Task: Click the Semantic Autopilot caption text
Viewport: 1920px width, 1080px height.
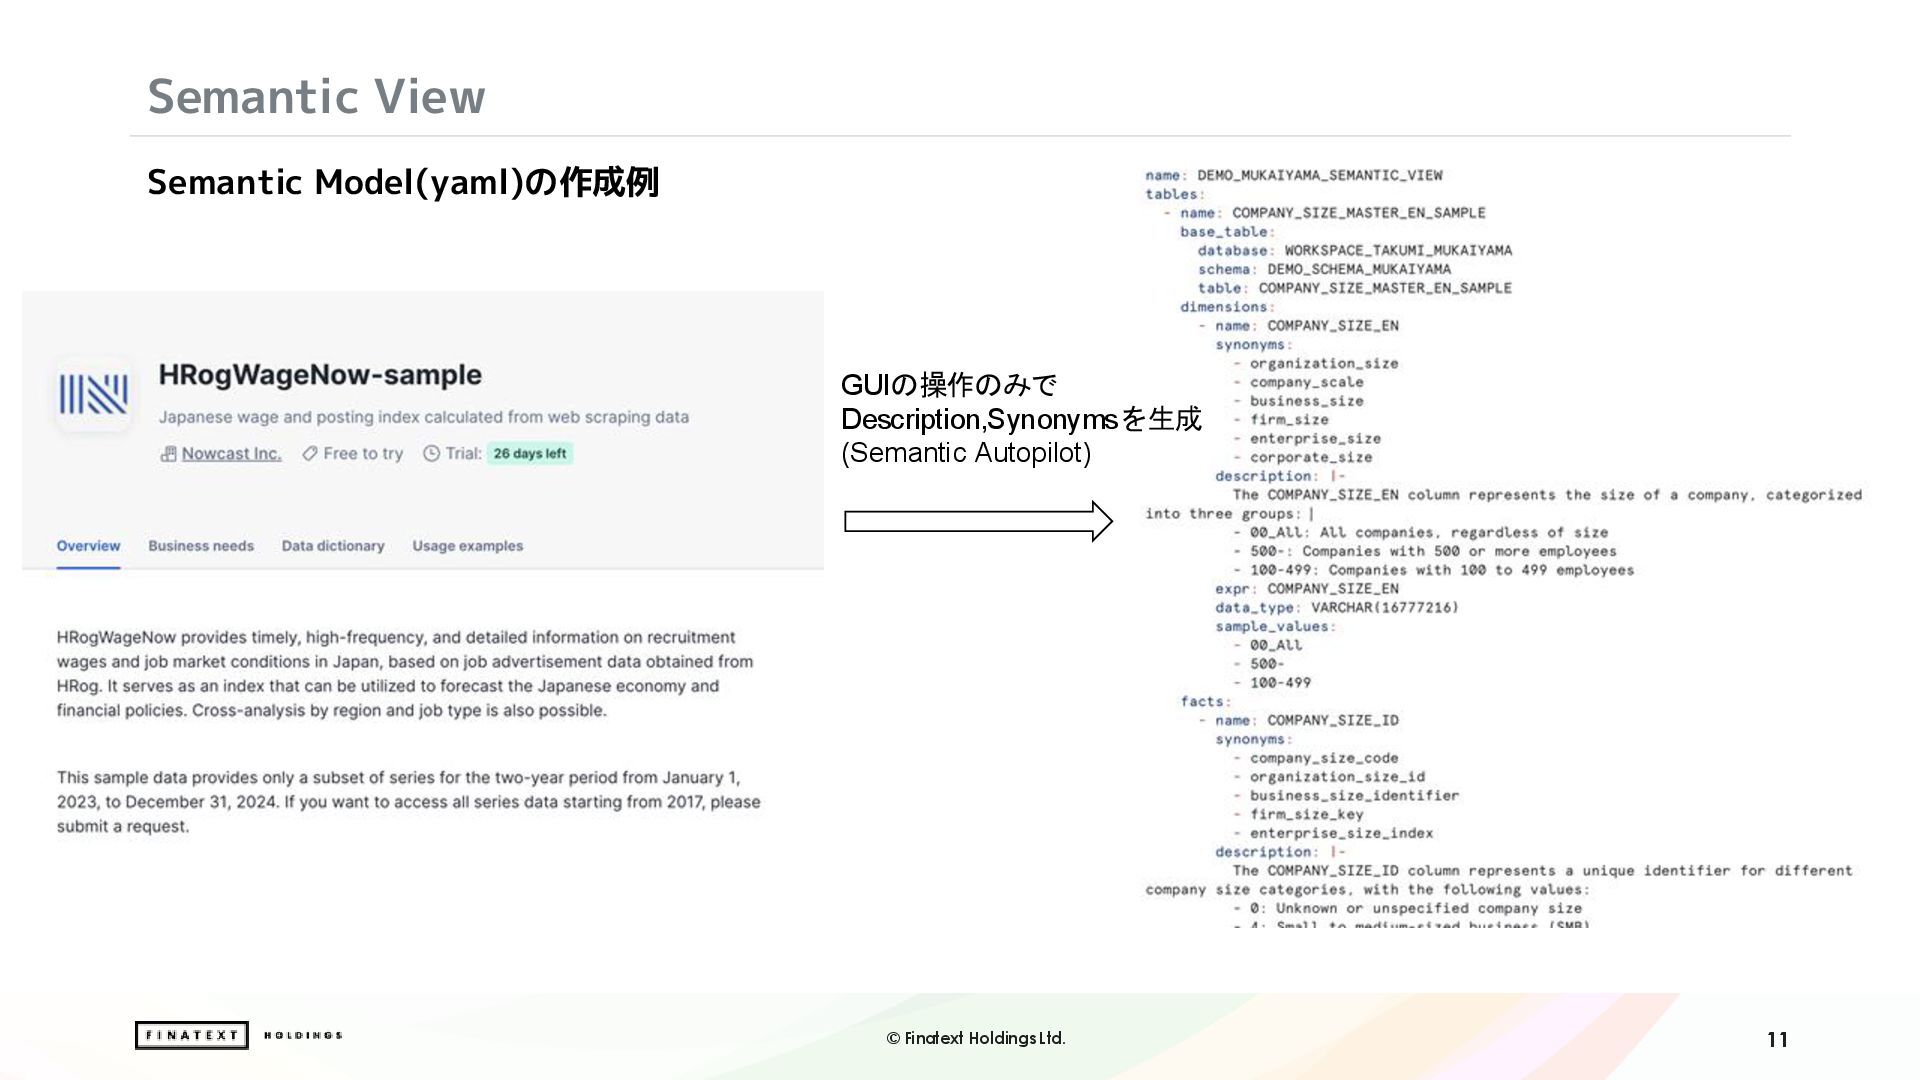Action: click(x=966, y=453)
